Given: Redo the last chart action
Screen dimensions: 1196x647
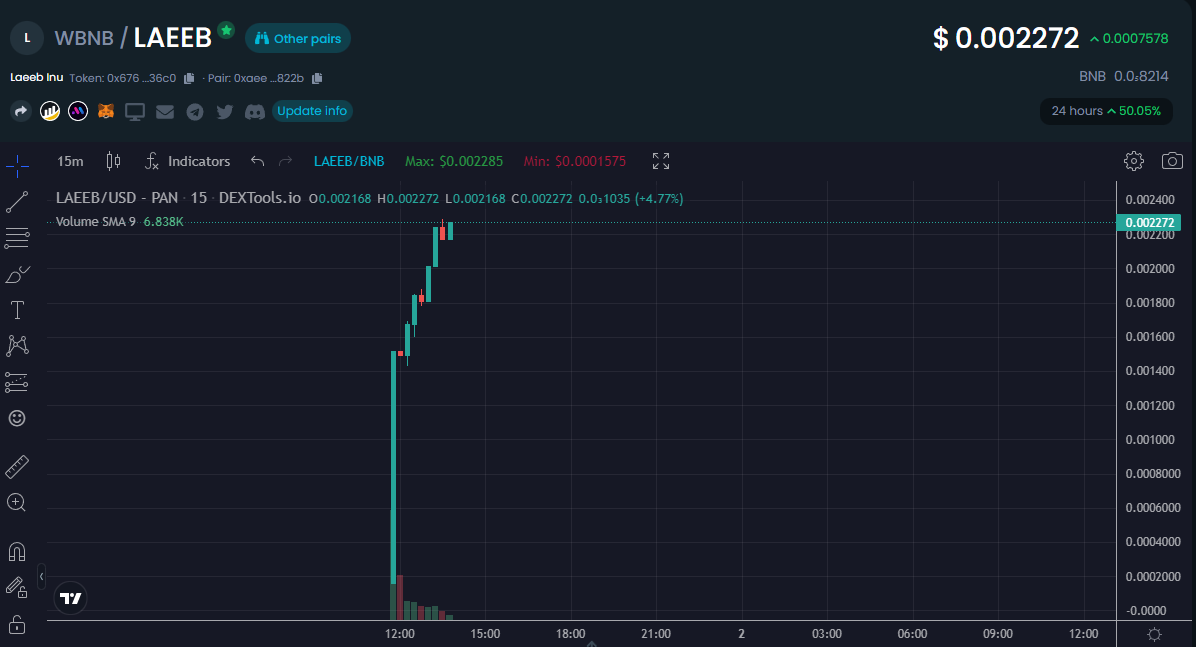Looking at the screenshot, I should (x=285, y=161).
